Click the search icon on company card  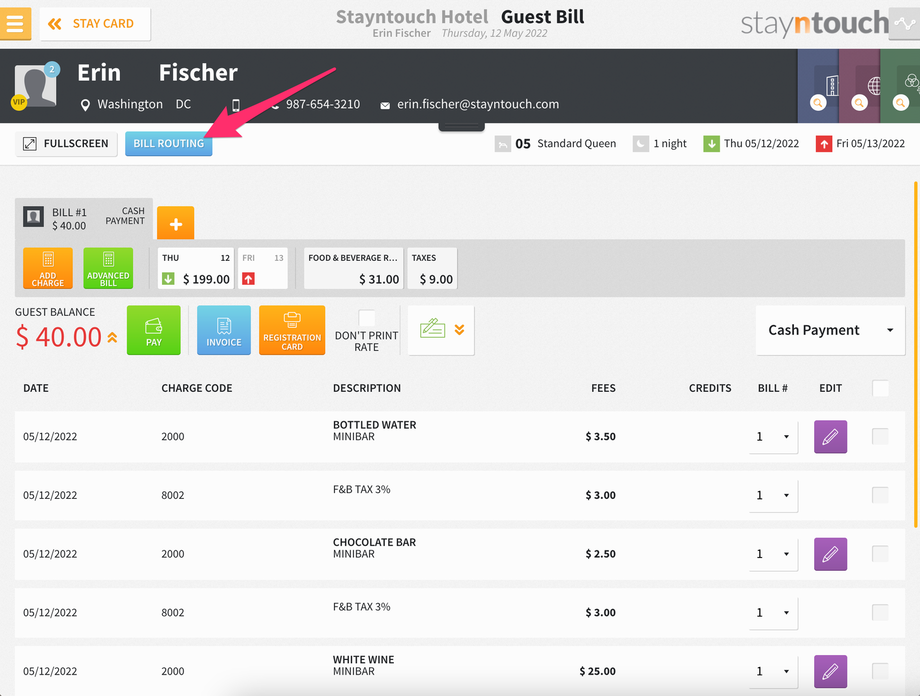tap(818, 103)
